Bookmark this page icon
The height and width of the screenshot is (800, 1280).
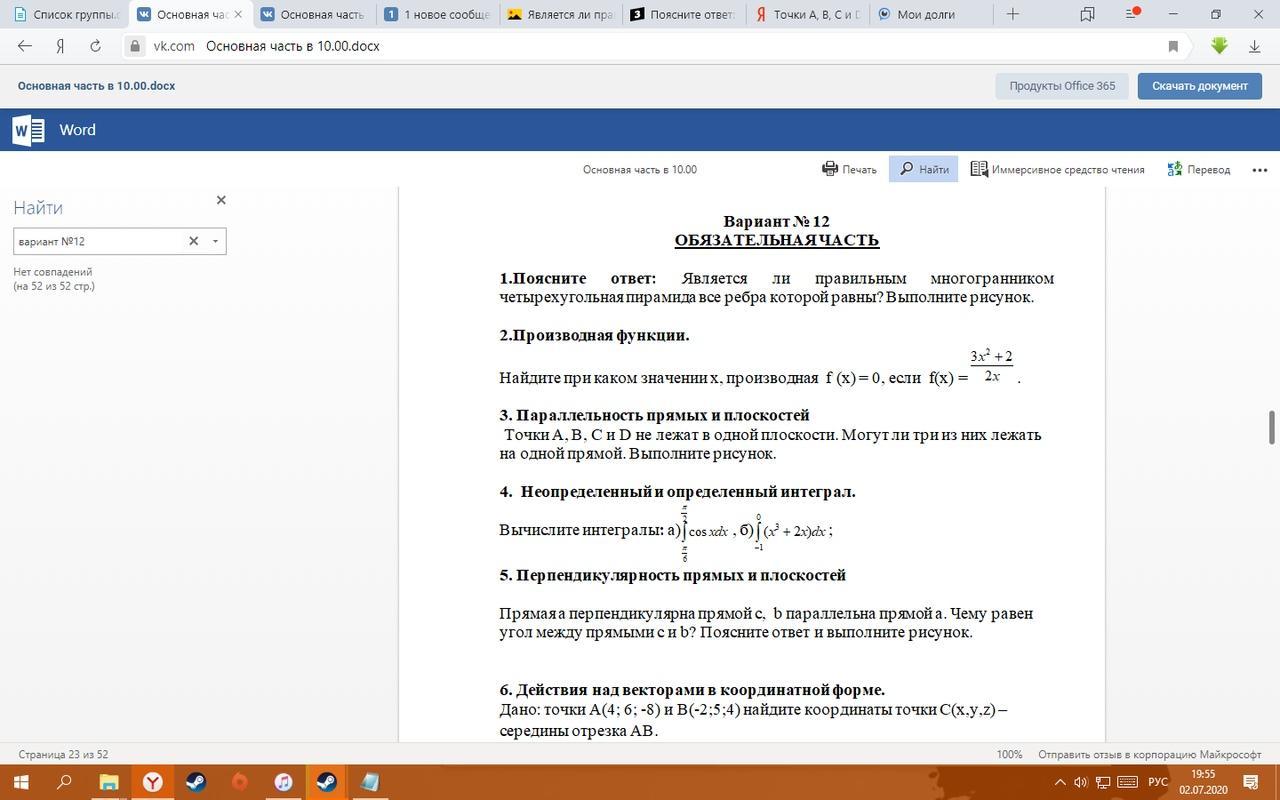1173,46
